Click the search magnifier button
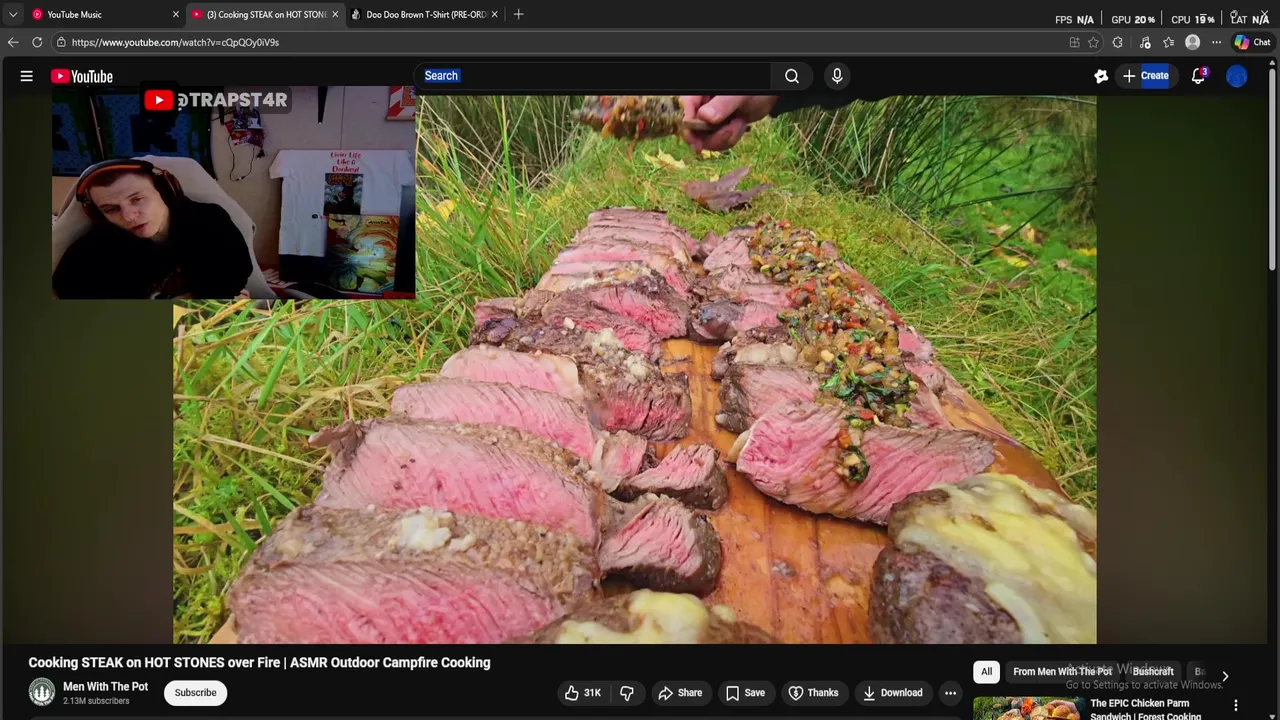The width and height of the screenshot is (1280, 720). point(792,76)
